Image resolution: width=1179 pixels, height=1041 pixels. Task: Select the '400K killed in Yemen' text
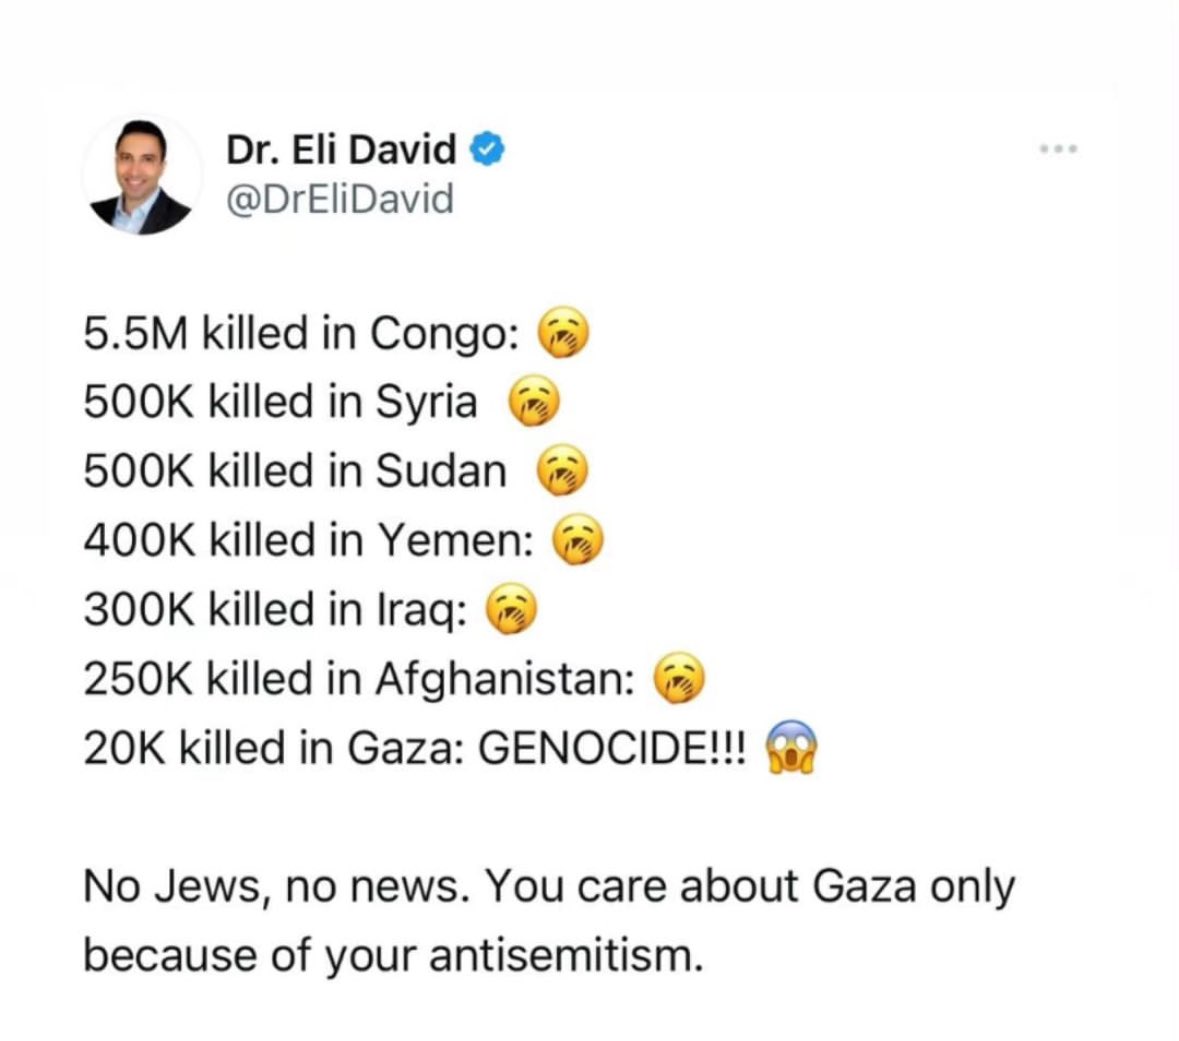tap(309, 540)
